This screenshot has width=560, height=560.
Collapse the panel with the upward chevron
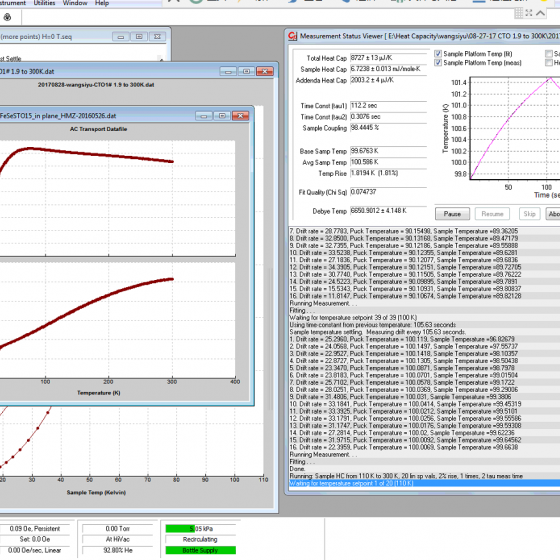click(x=540, y=14)
